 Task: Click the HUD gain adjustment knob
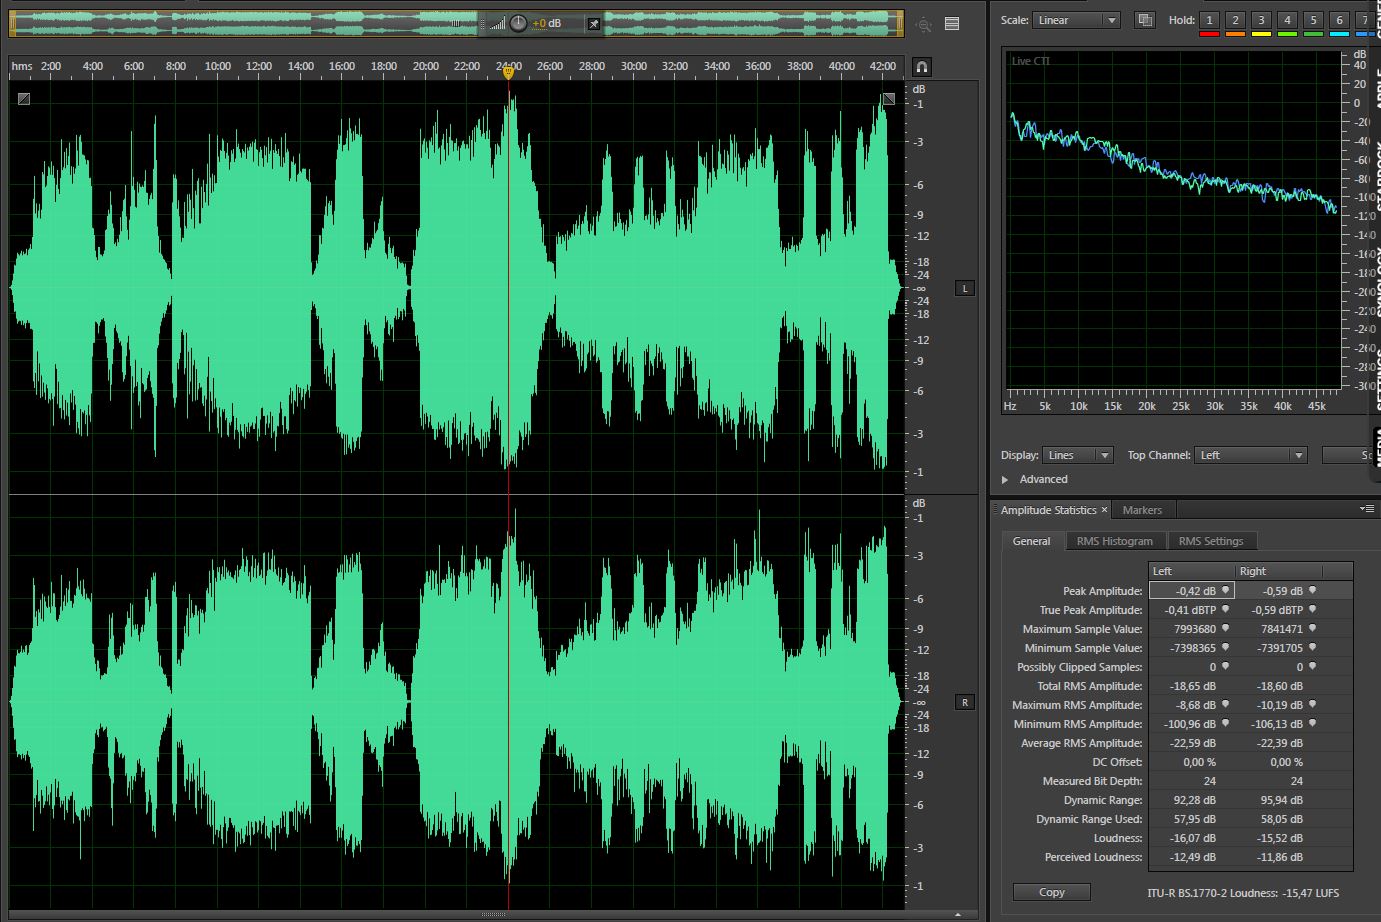[518, 23]
